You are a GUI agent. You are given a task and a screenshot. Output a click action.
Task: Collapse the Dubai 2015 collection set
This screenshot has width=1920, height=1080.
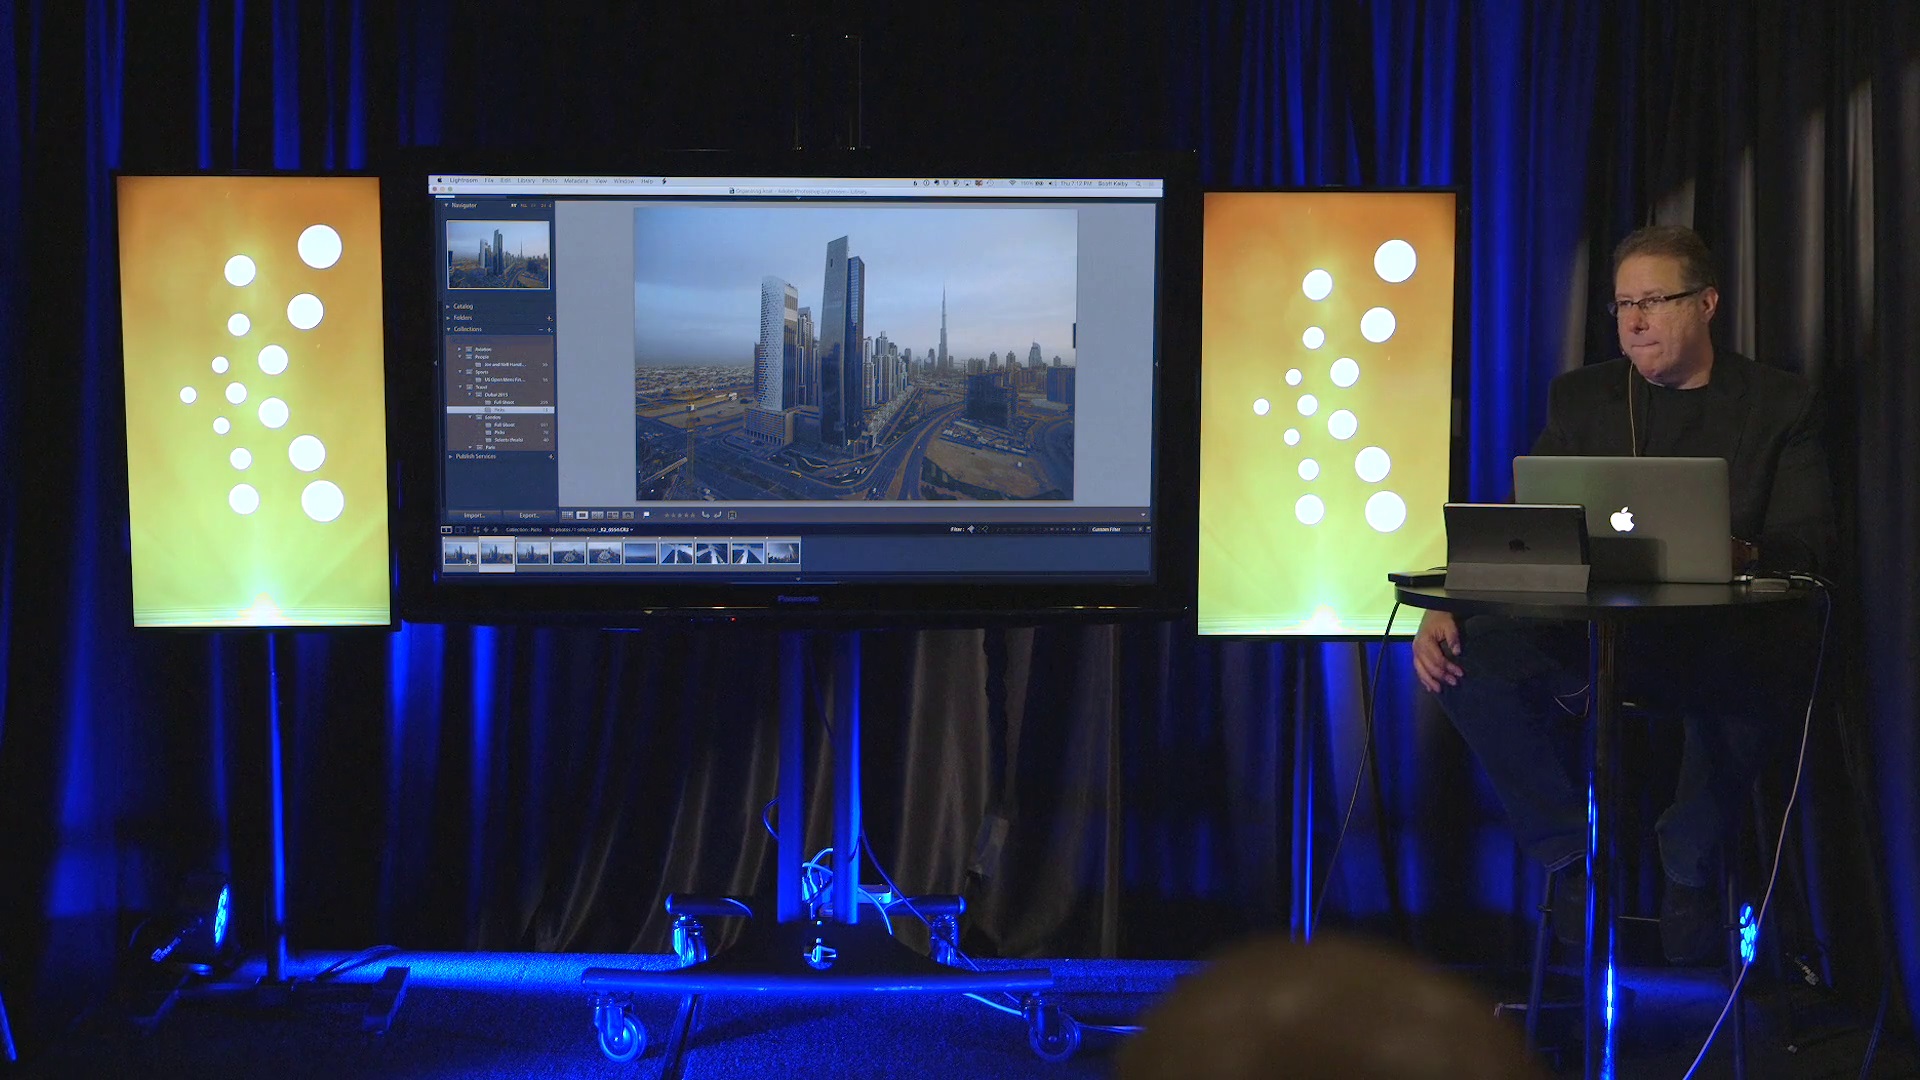coord(470,395)
